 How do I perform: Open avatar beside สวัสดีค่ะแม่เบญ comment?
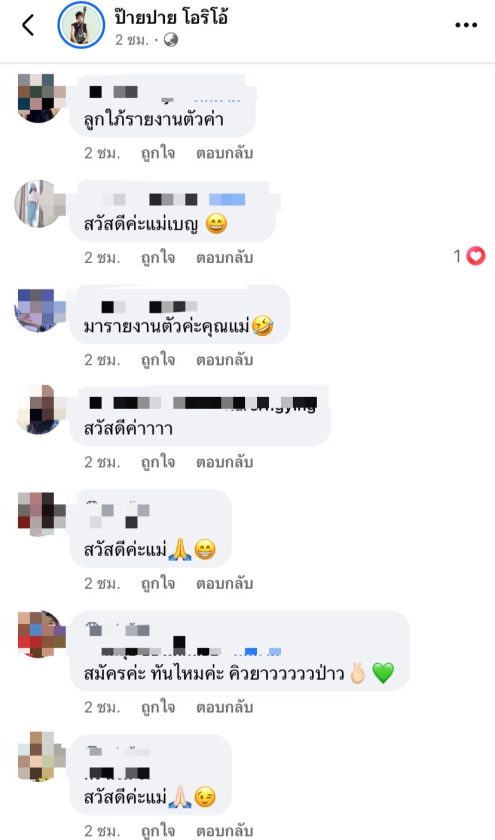[40, 204]
